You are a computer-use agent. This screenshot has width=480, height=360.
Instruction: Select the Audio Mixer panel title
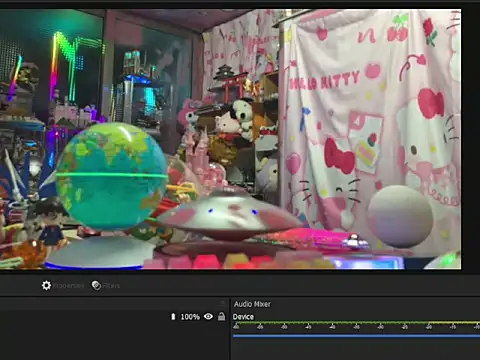tap(252, 304)
